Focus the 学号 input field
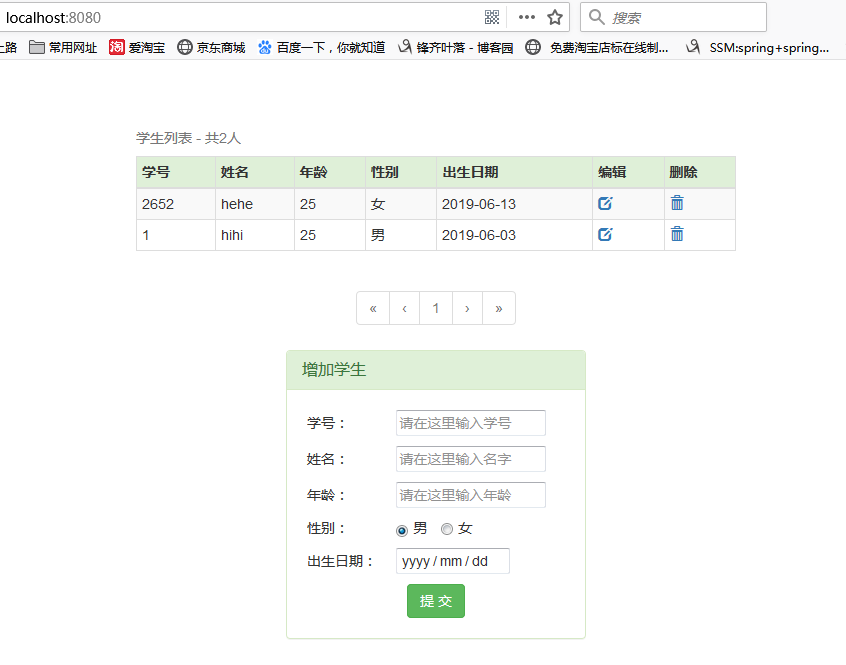 coord(470,423)
